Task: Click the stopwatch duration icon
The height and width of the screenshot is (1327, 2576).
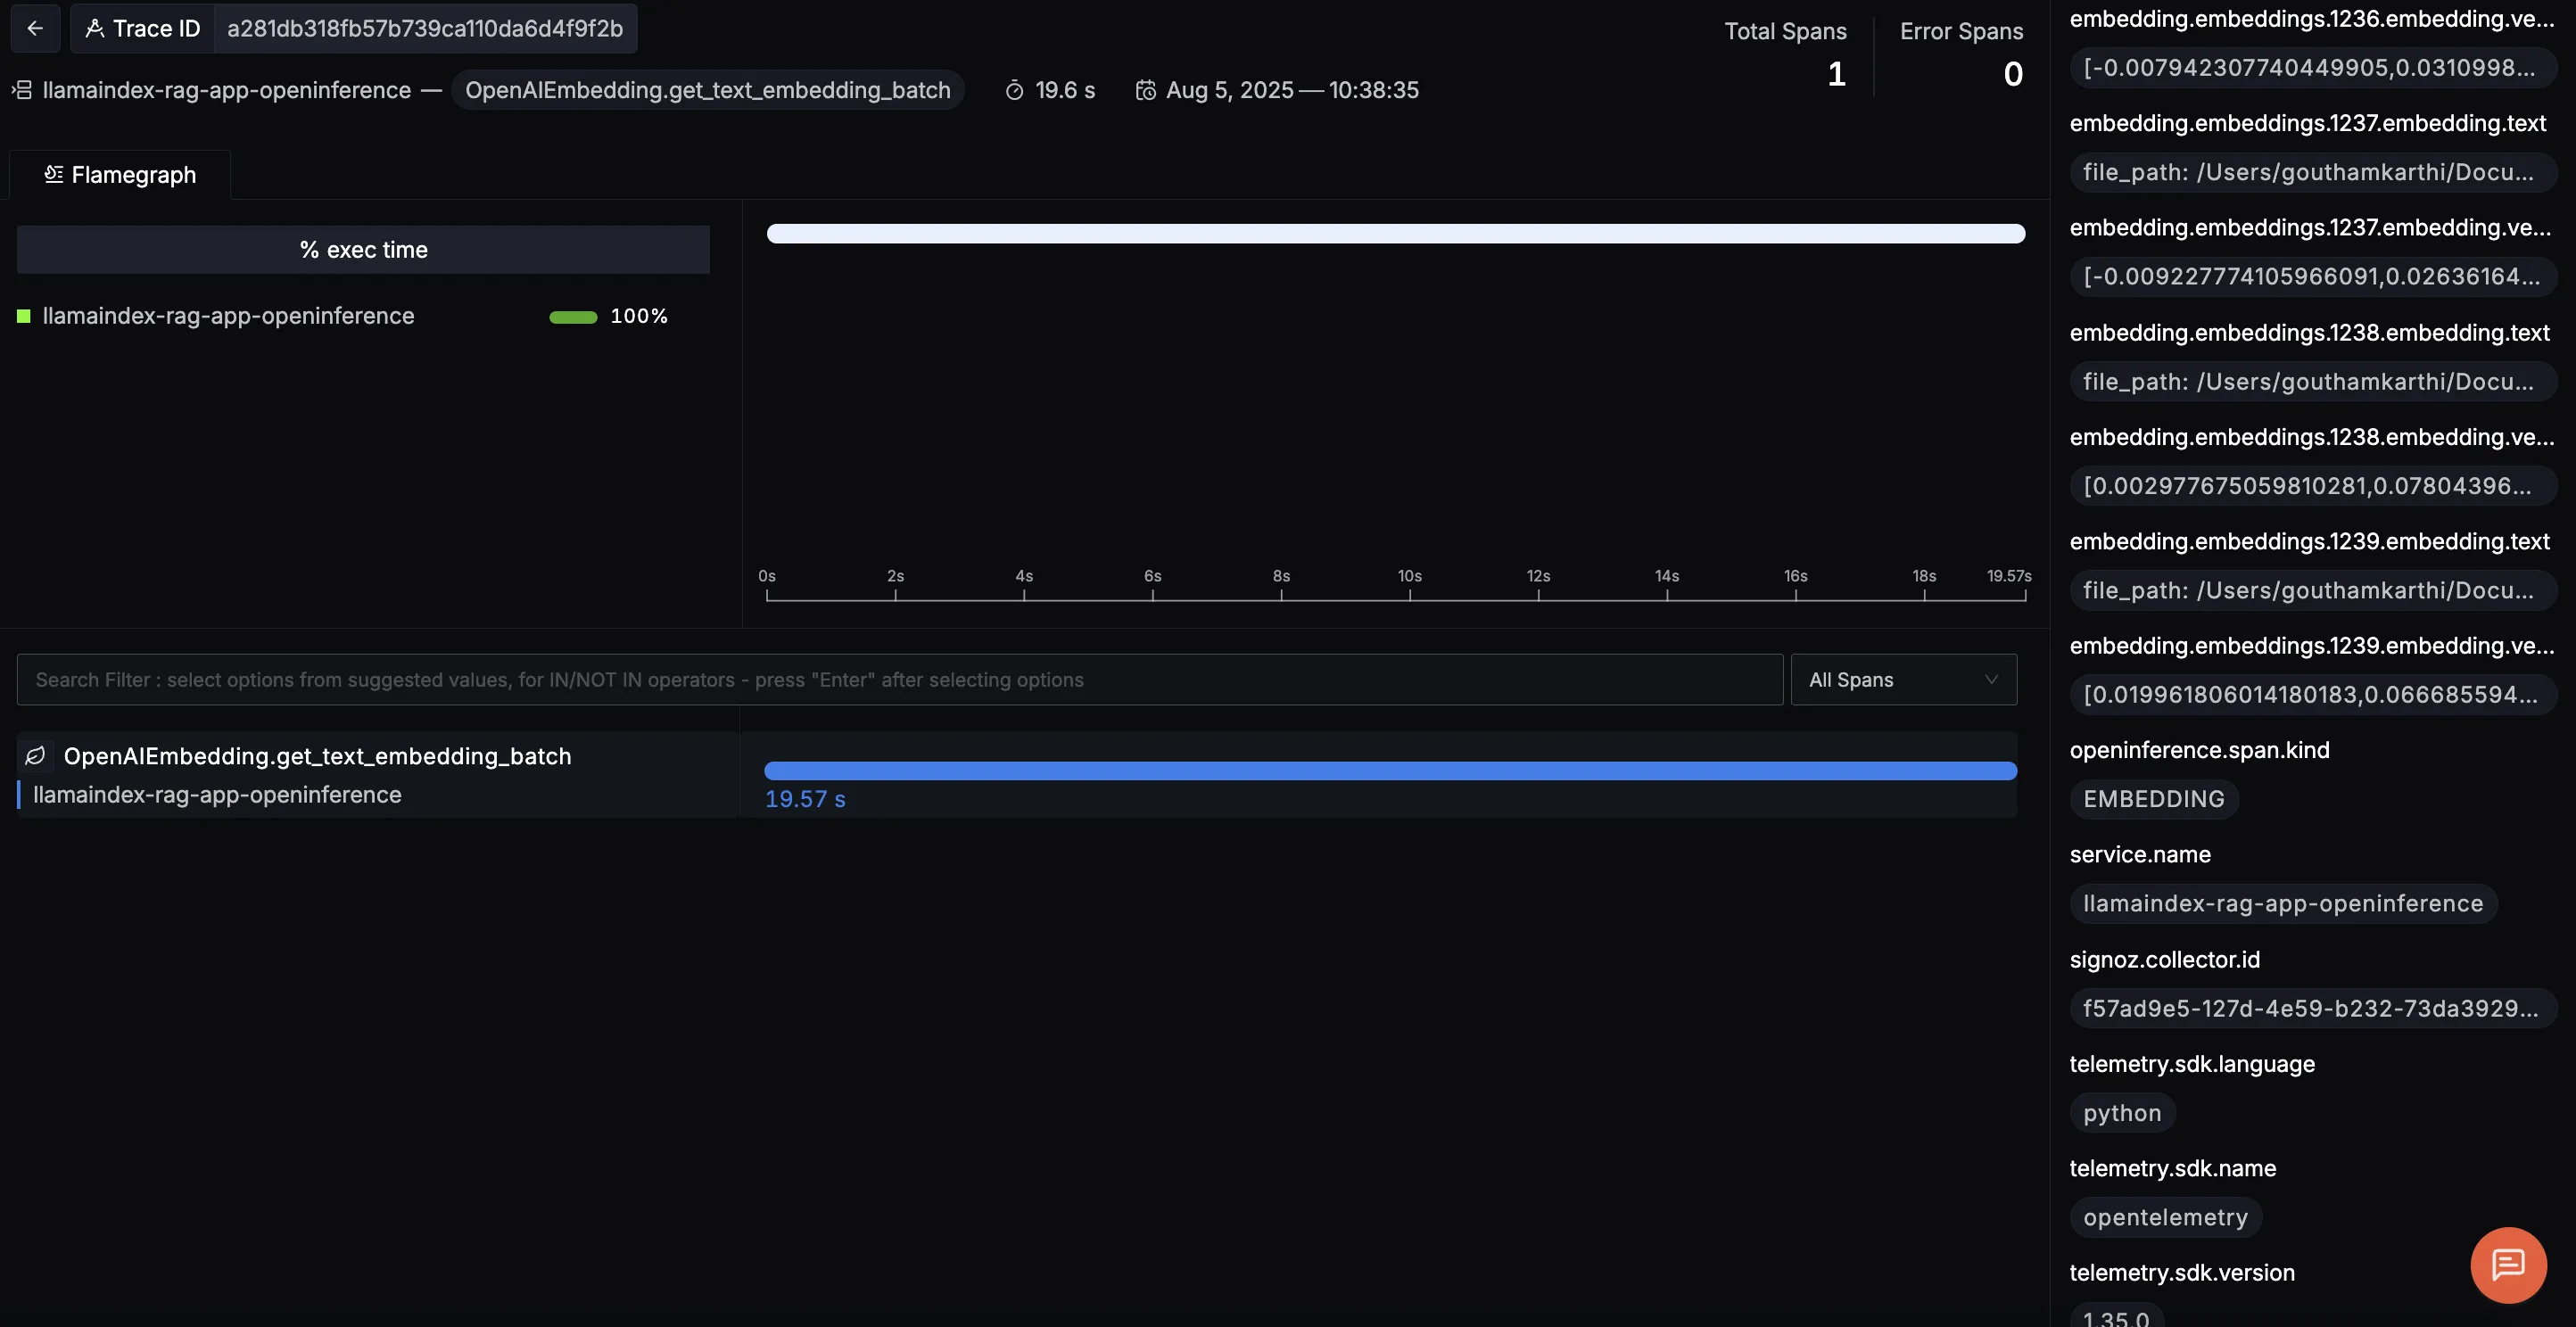Action: pos(1014,90)
